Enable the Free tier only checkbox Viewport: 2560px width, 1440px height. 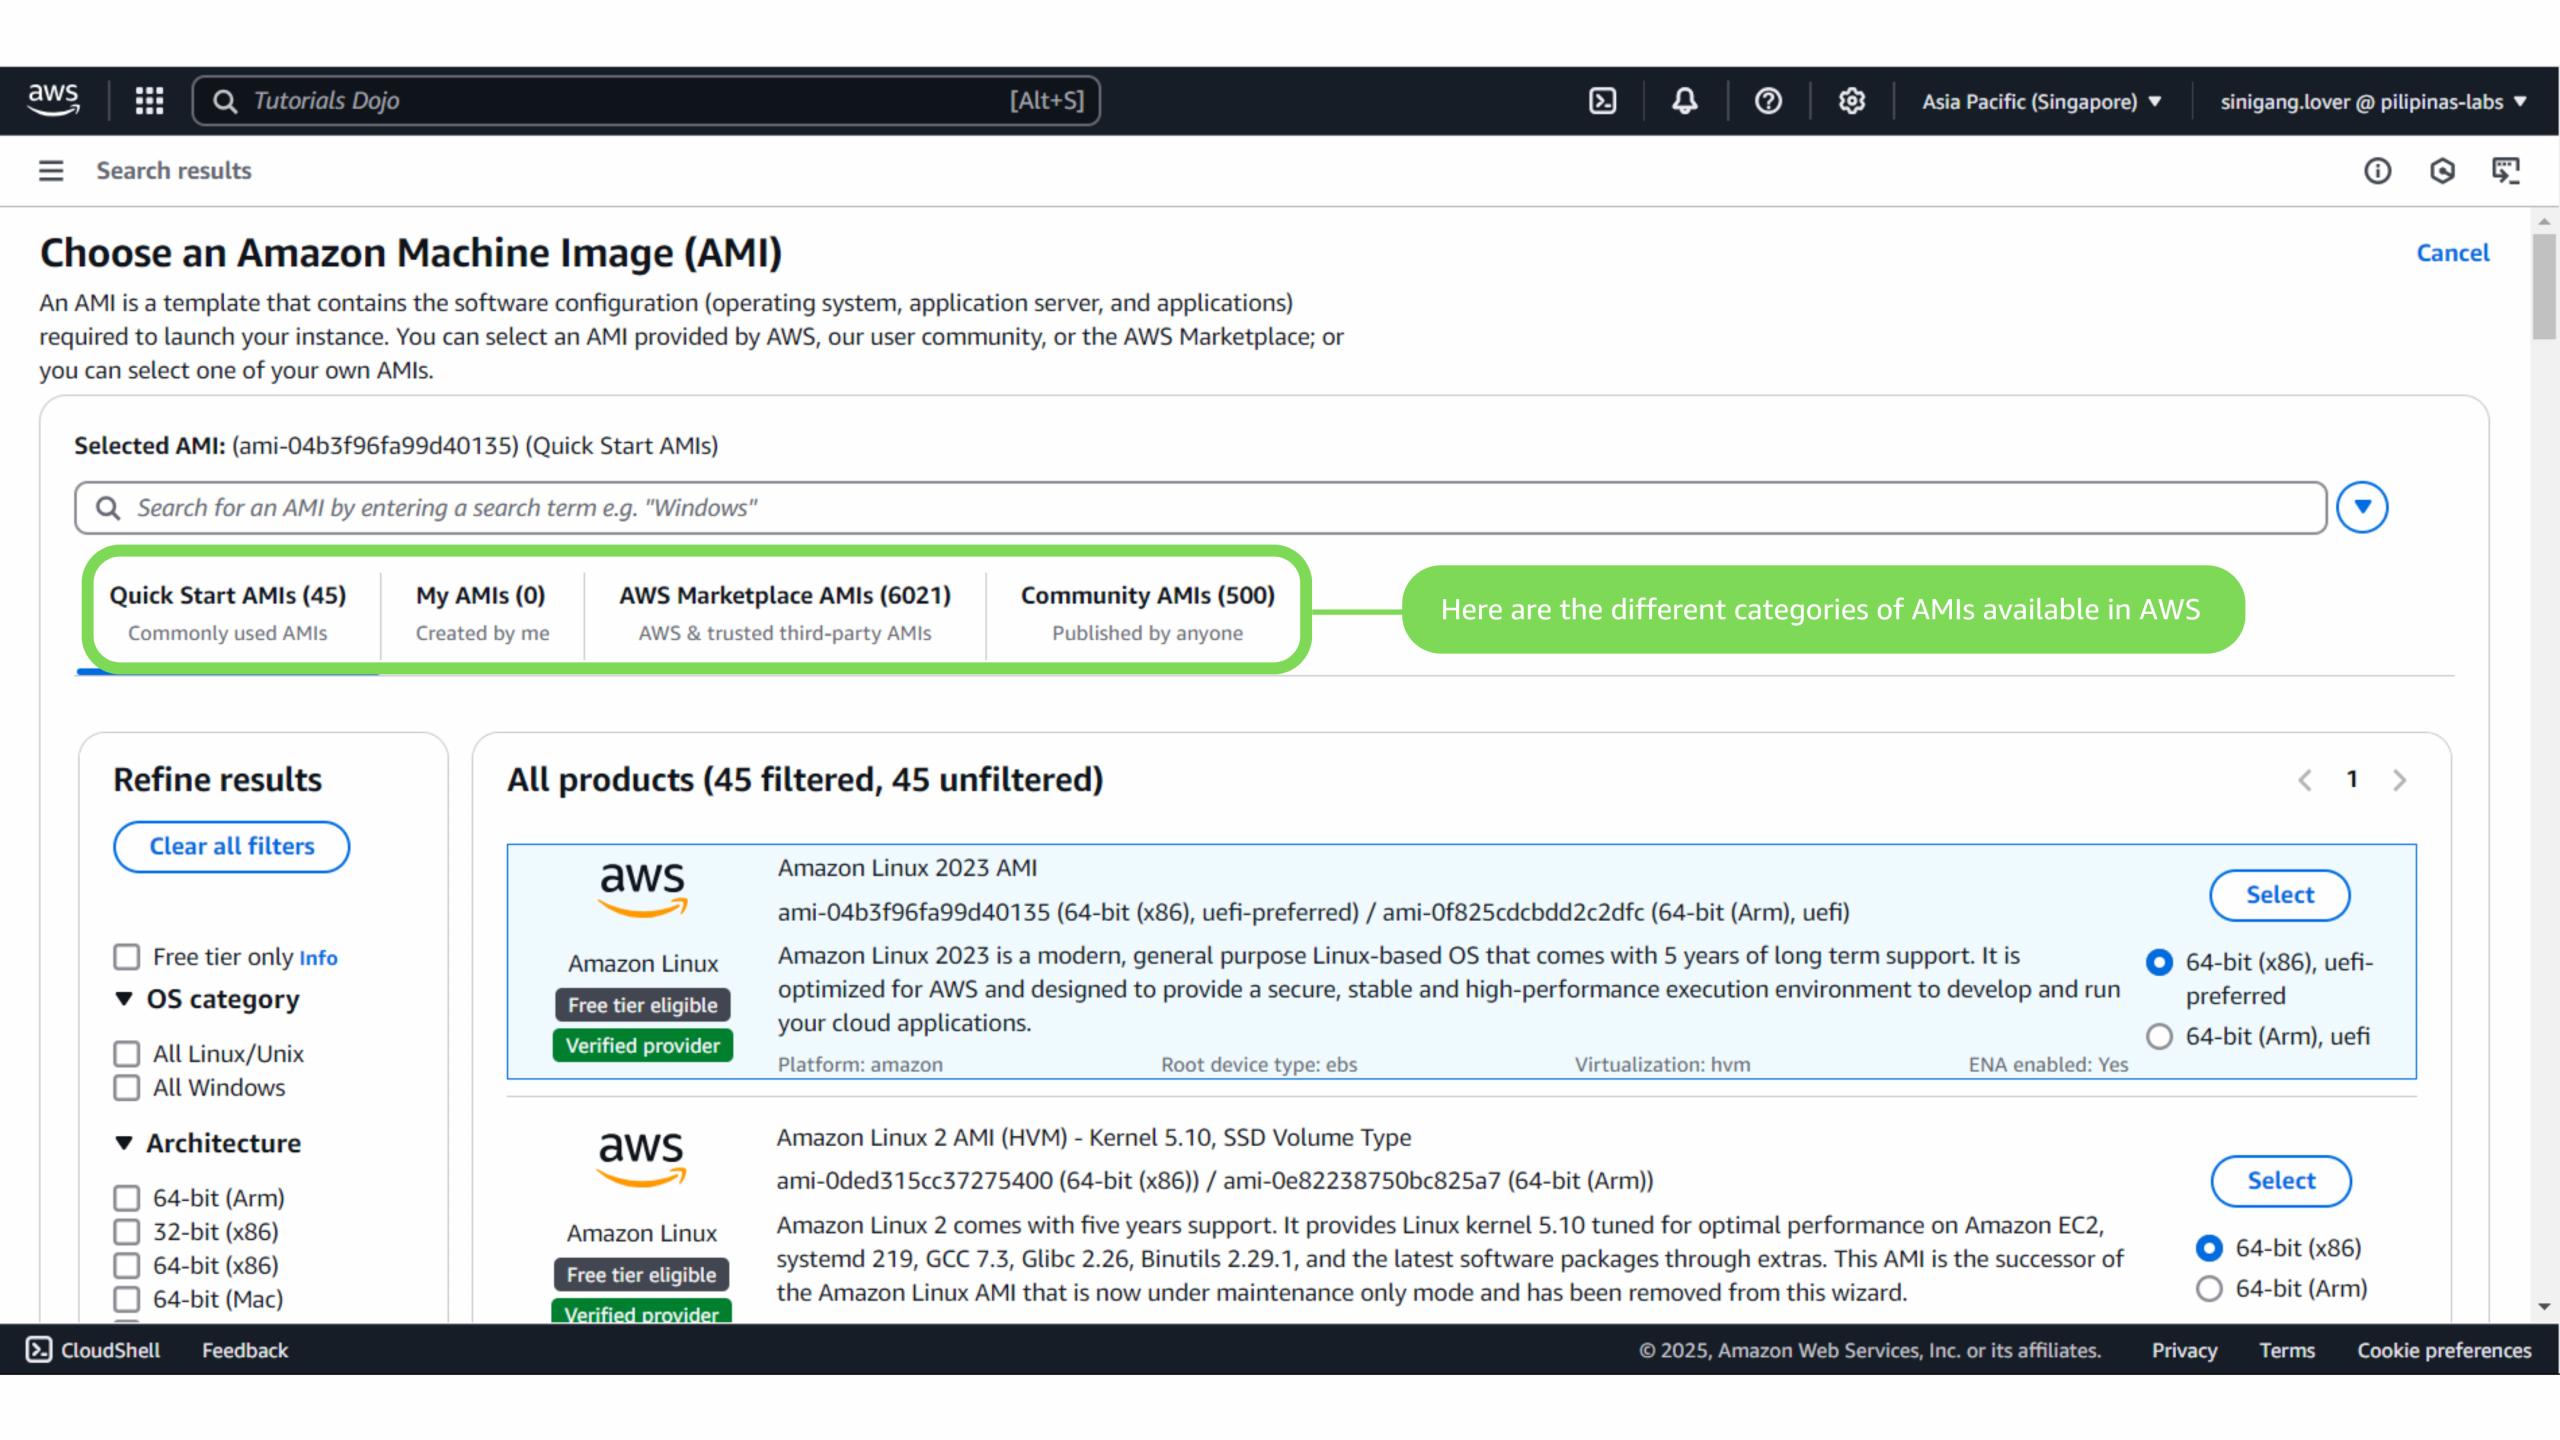(x=127, y=957)
